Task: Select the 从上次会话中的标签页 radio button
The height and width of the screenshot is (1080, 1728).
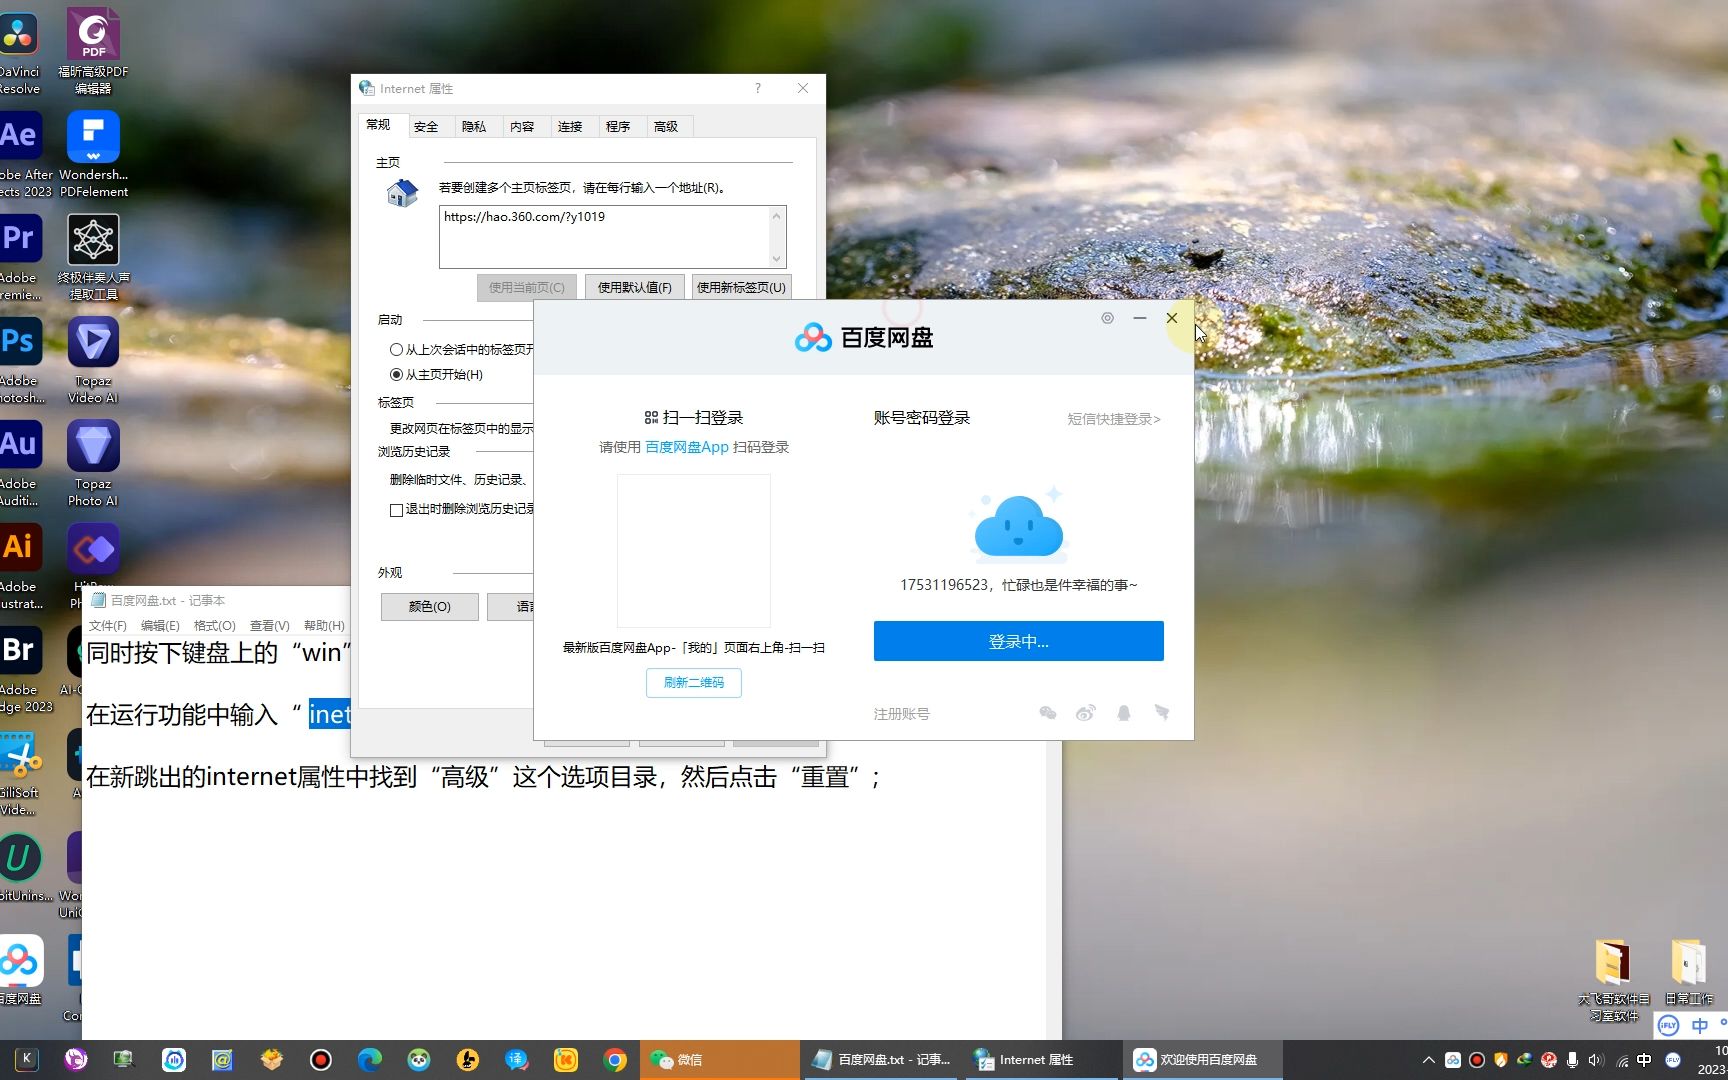Action: point(396,350)
